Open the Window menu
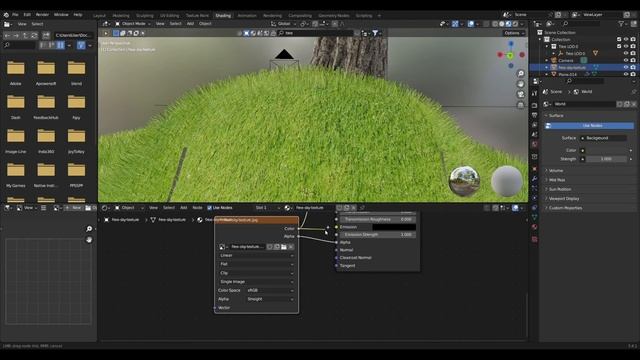This screenshot has height=360, width=640. (x=61, y=15)
